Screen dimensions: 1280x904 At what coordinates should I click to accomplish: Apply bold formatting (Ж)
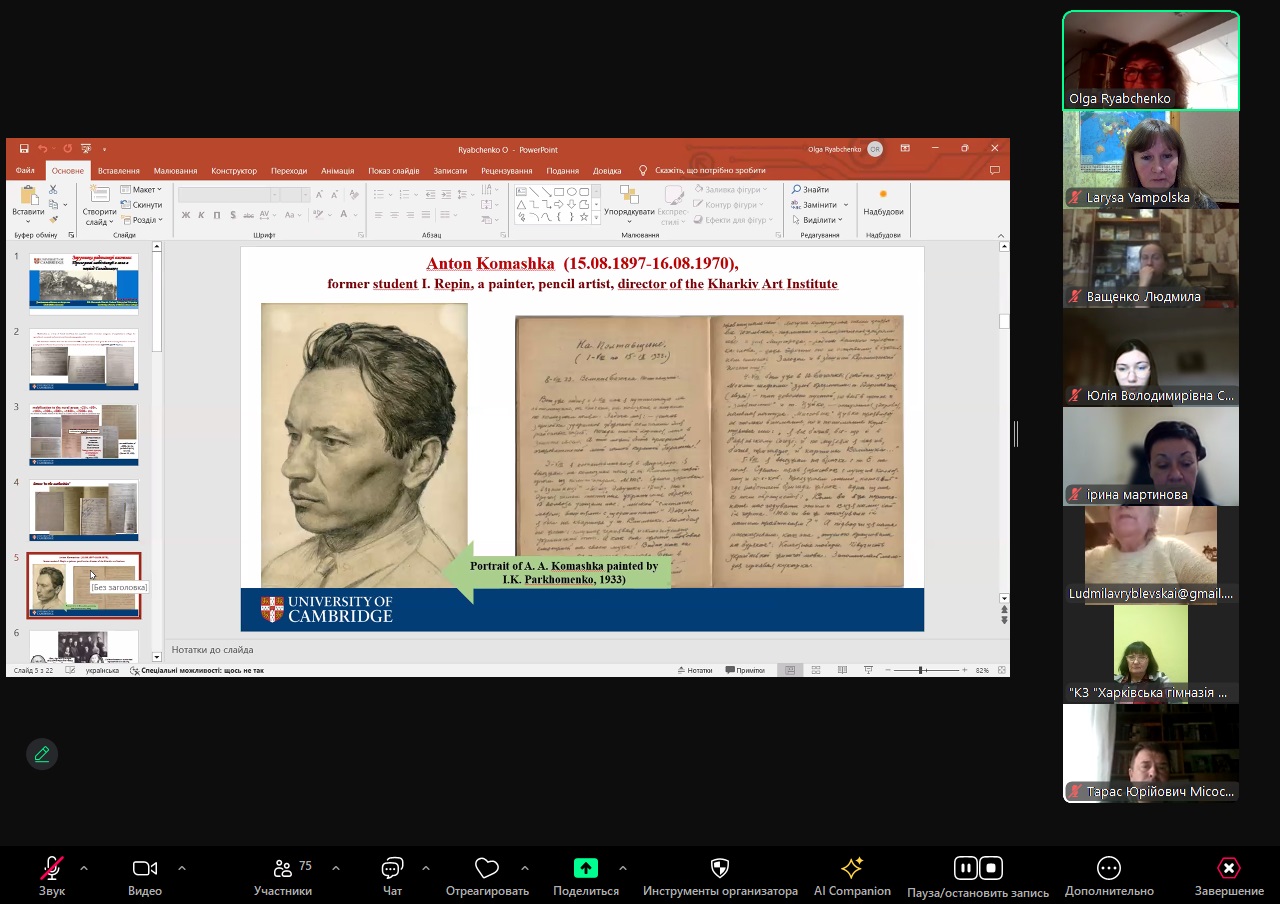(186, 215)
